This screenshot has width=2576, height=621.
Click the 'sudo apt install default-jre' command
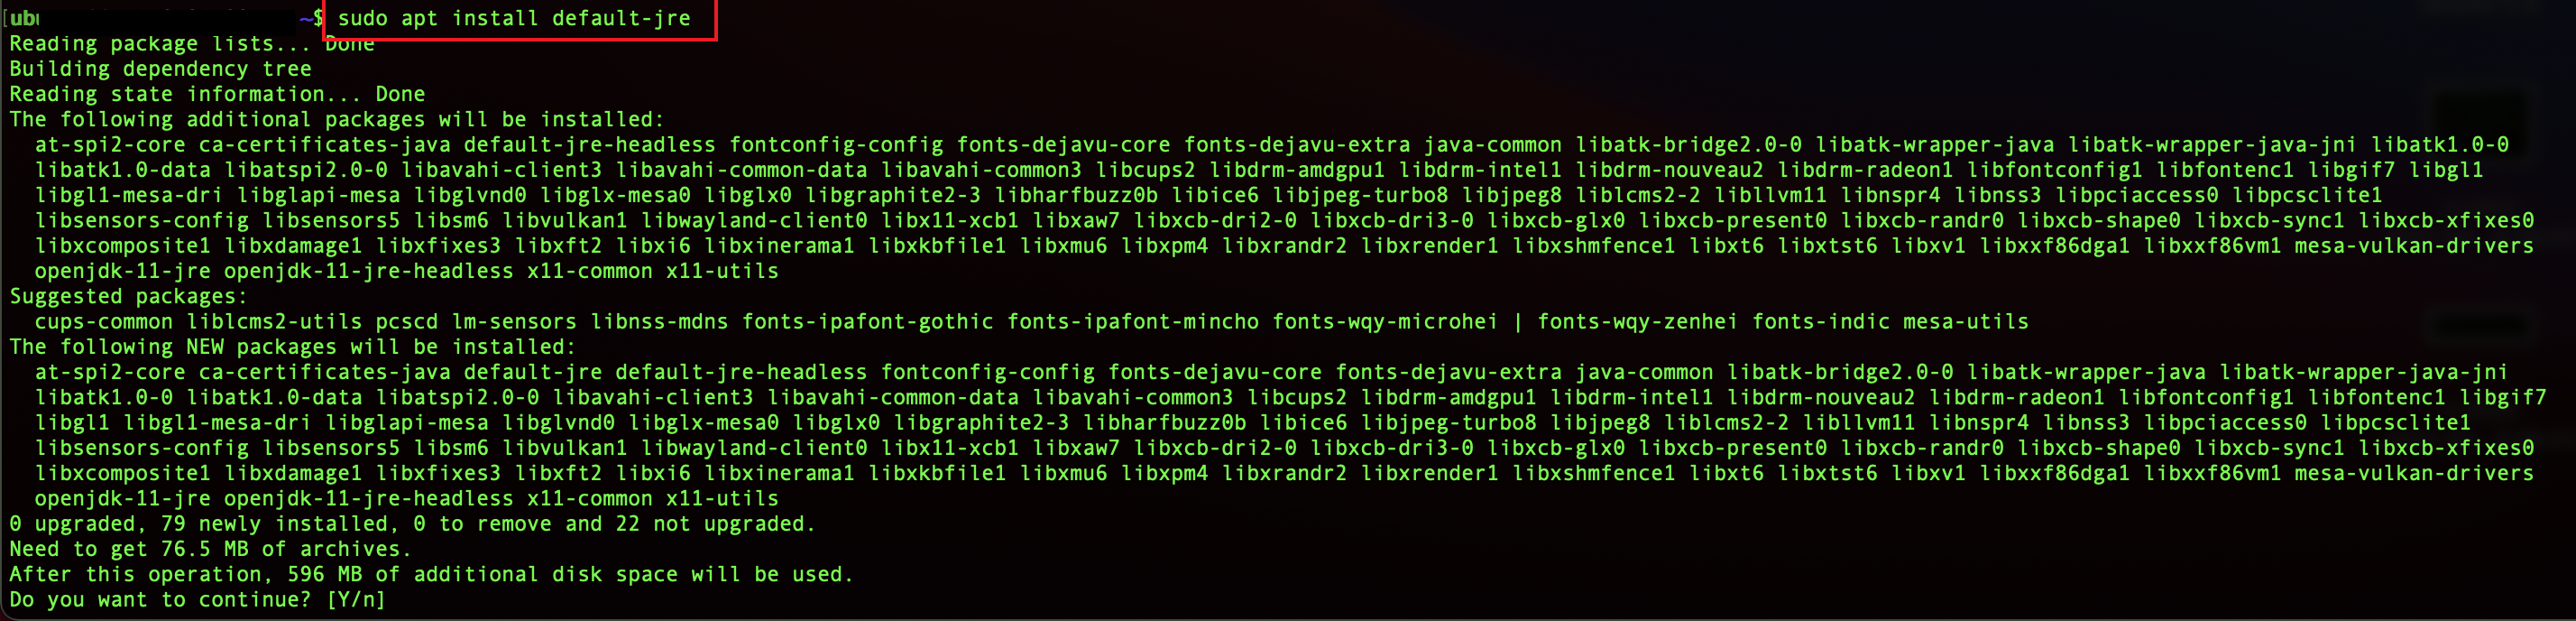point(514,19)
